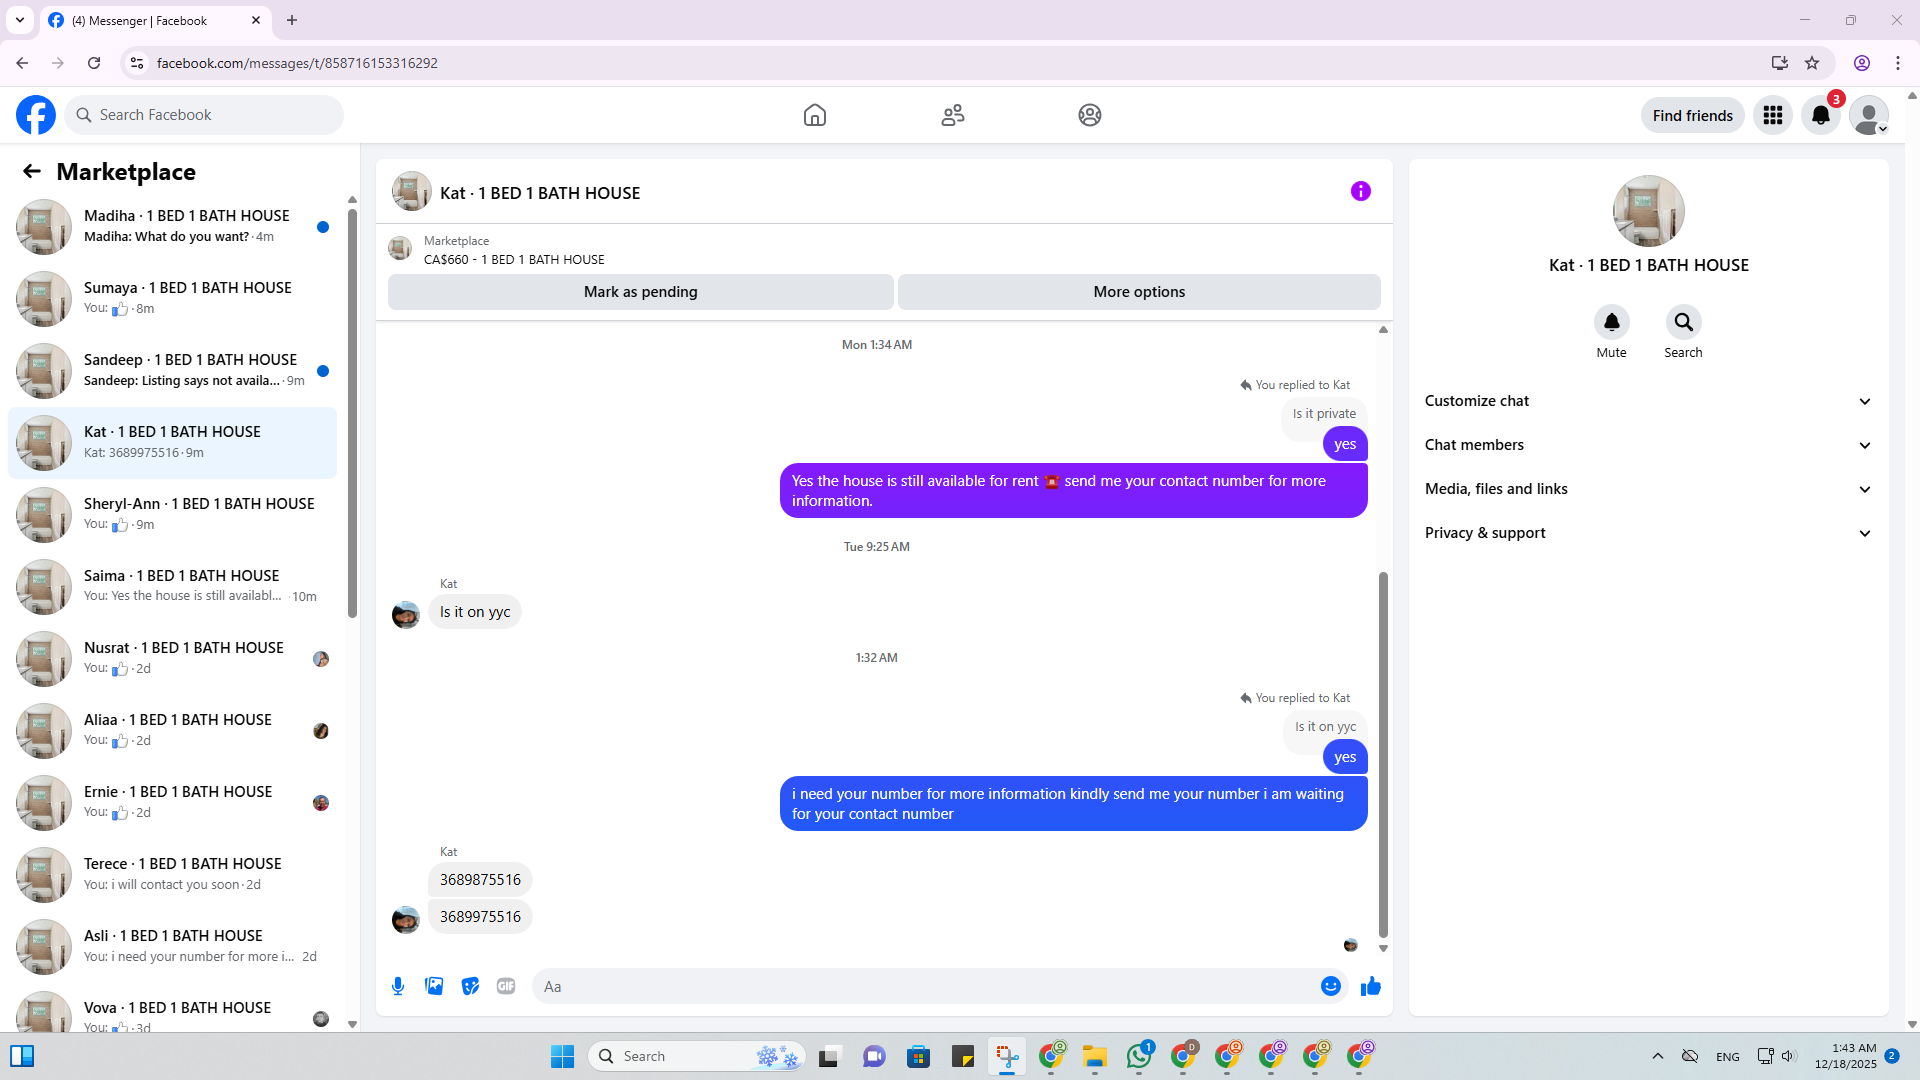Expand Media, files and links section

pos(1647,489)
